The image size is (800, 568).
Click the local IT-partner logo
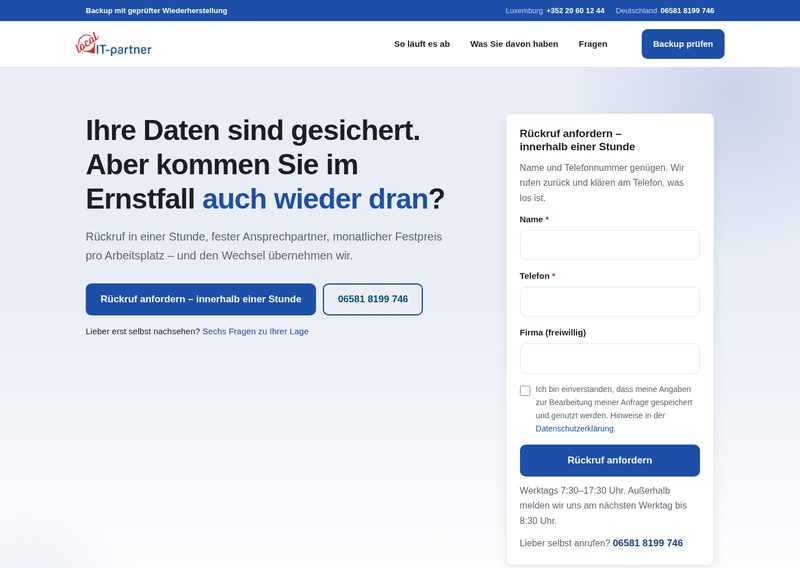[x=113, y=44]
